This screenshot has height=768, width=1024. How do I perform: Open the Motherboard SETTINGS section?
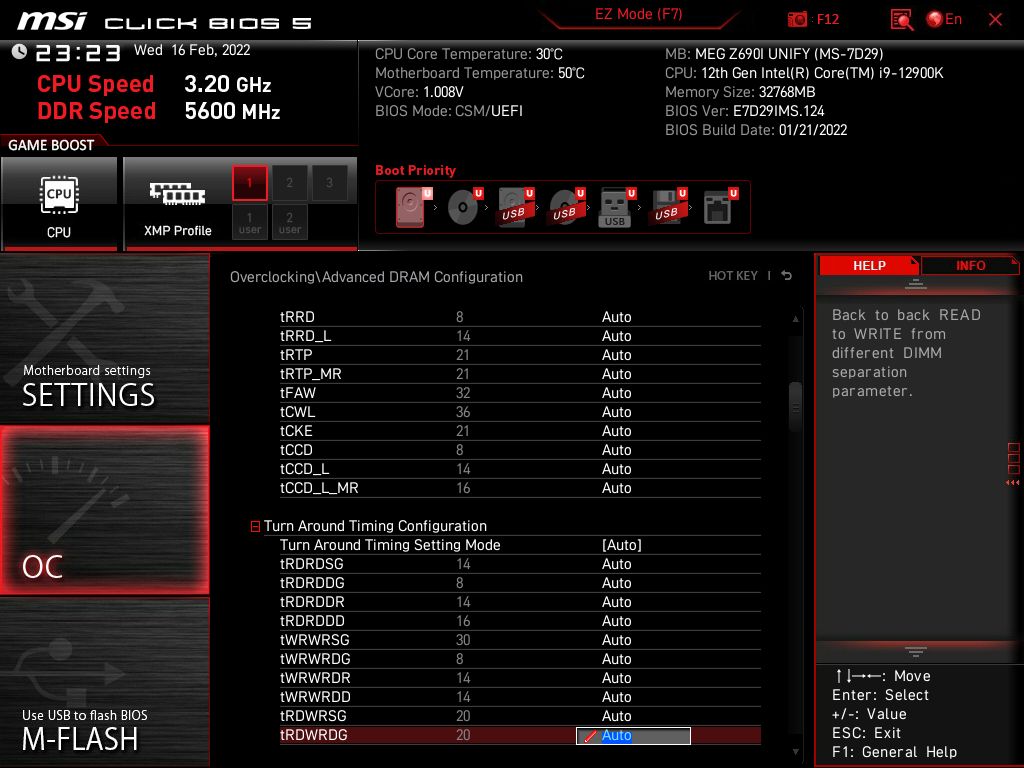[x=104, y=338]
